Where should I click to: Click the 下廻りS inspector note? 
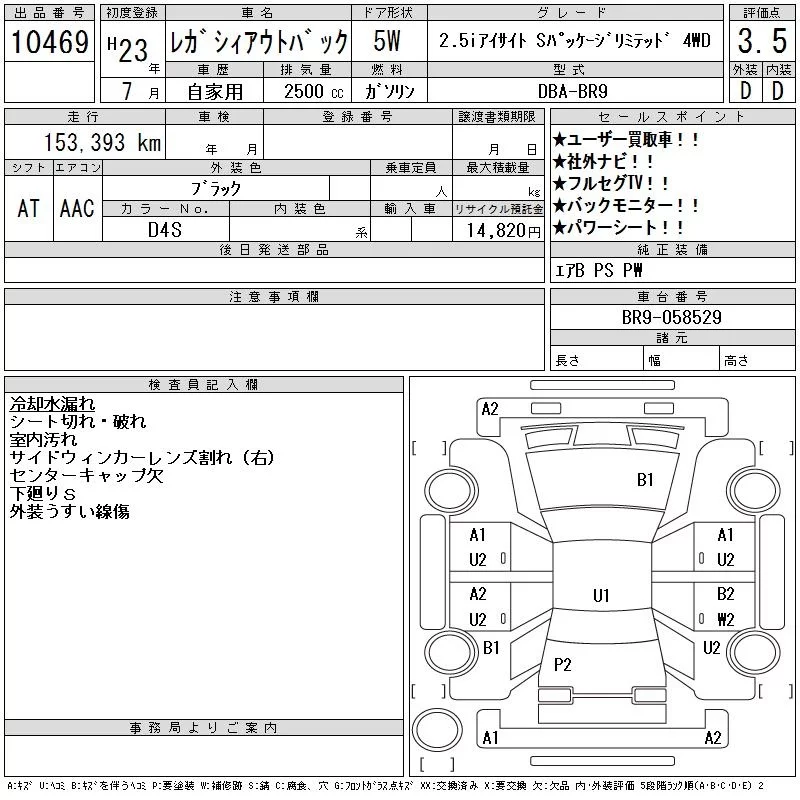pyautogui.click(x=43, y=493)
